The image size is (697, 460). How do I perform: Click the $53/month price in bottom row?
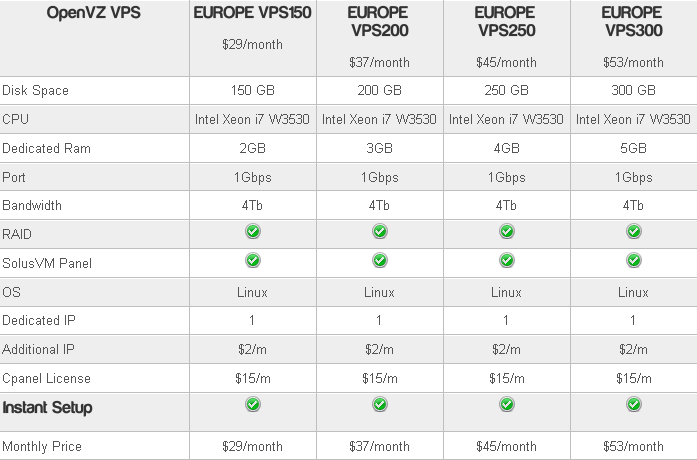(633, 446)
